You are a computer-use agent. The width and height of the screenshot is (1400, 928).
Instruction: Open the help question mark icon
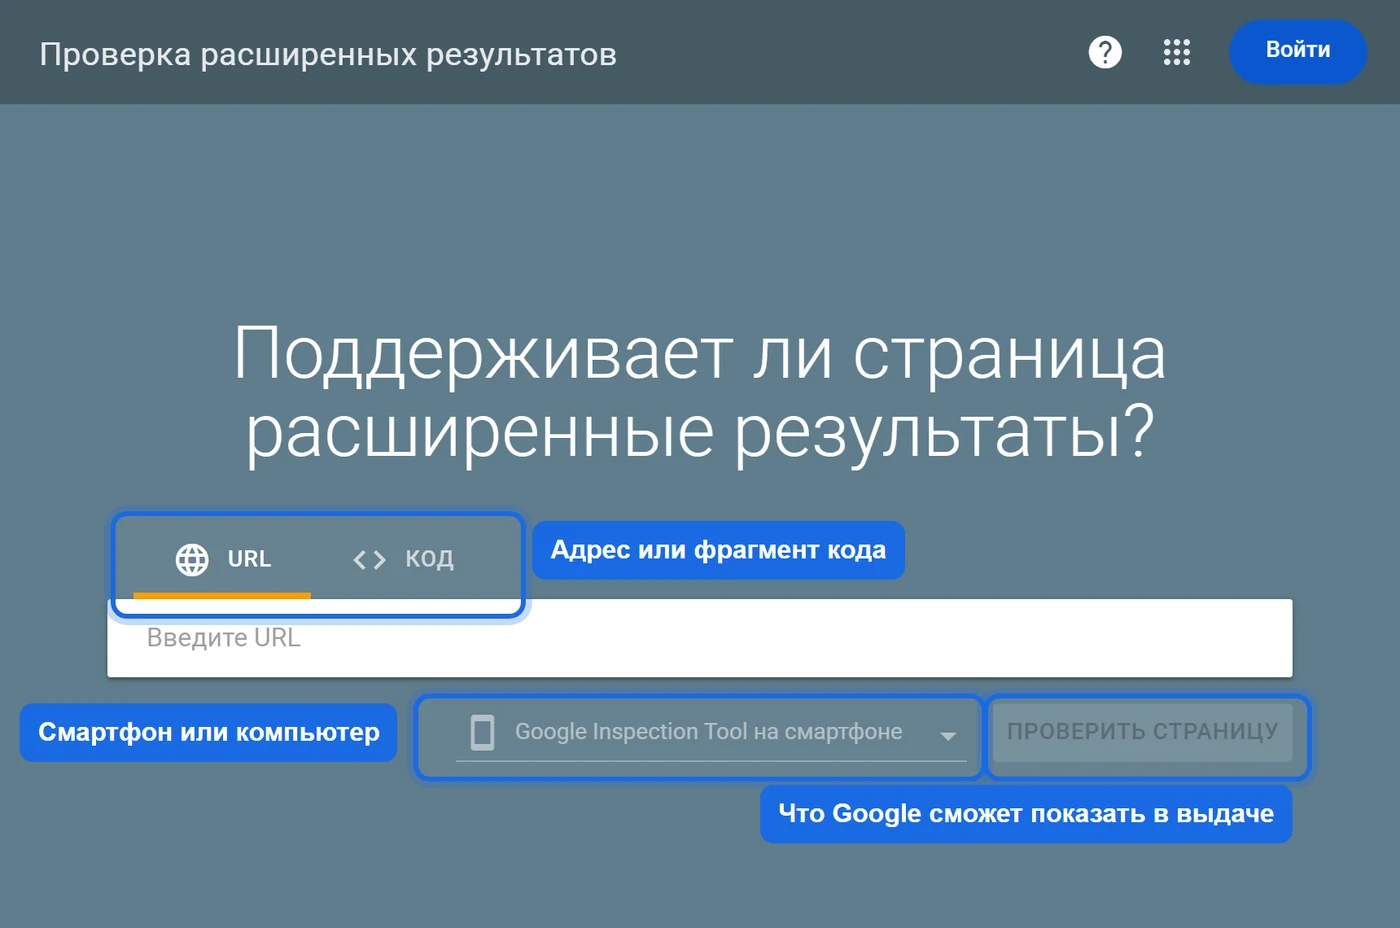tap(1105, 52)
